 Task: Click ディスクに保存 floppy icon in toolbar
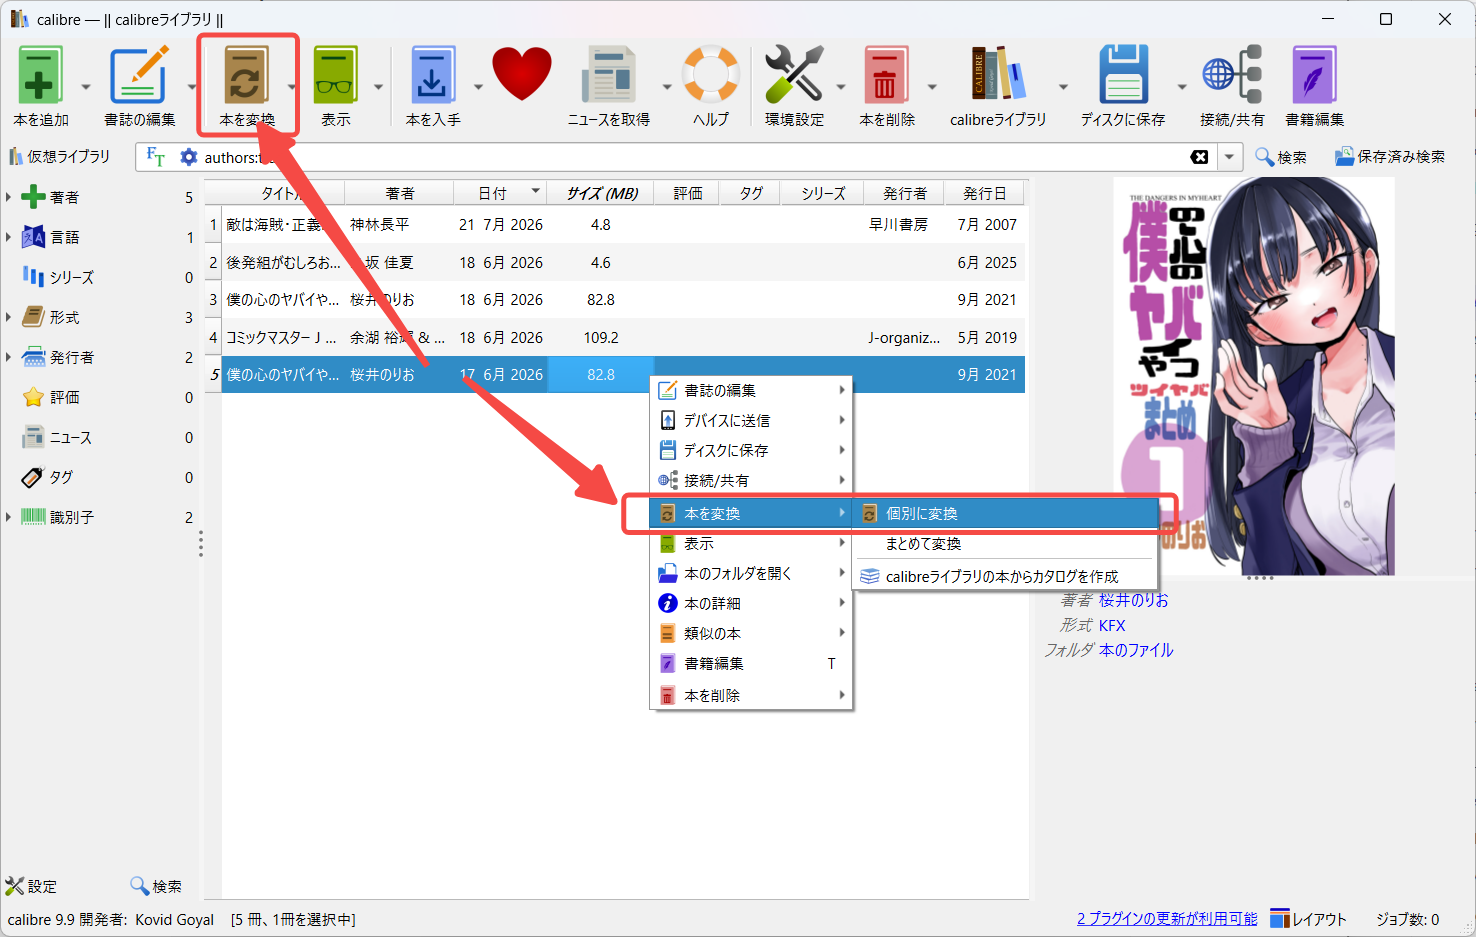tap(1123, 75)
